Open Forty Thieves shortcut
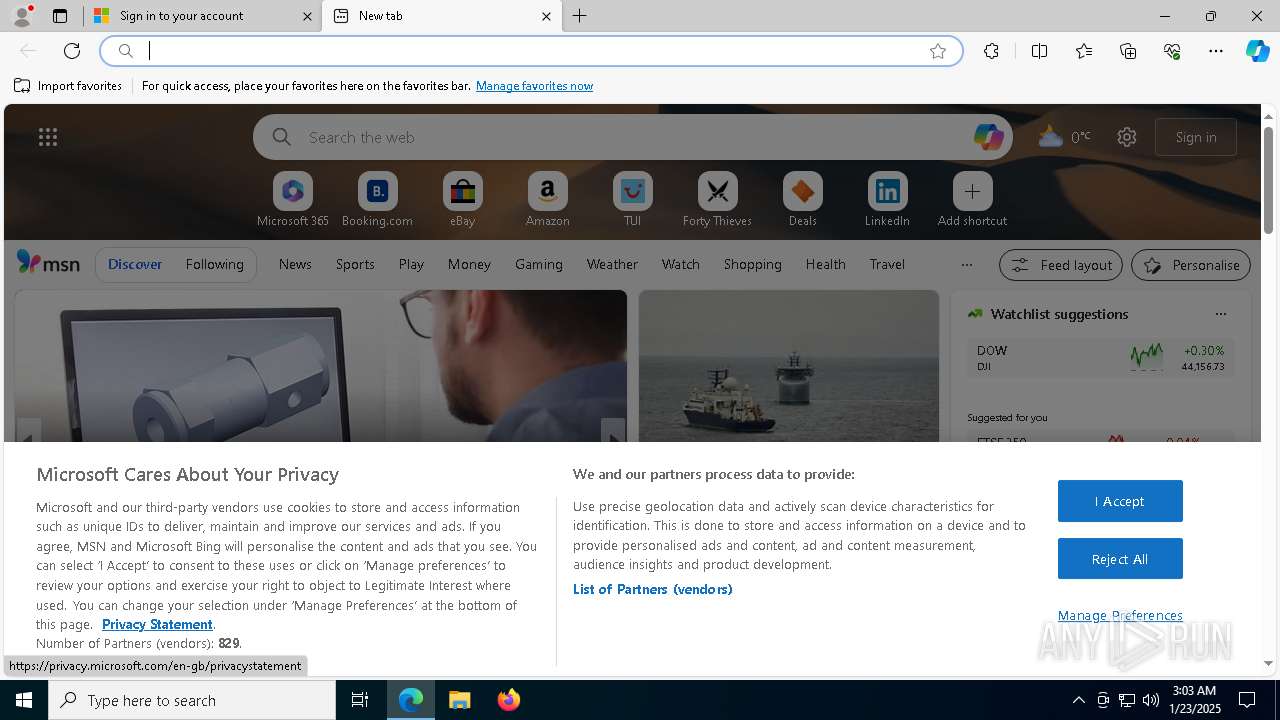Viewport: 1280px width, 720px height. 717,199
